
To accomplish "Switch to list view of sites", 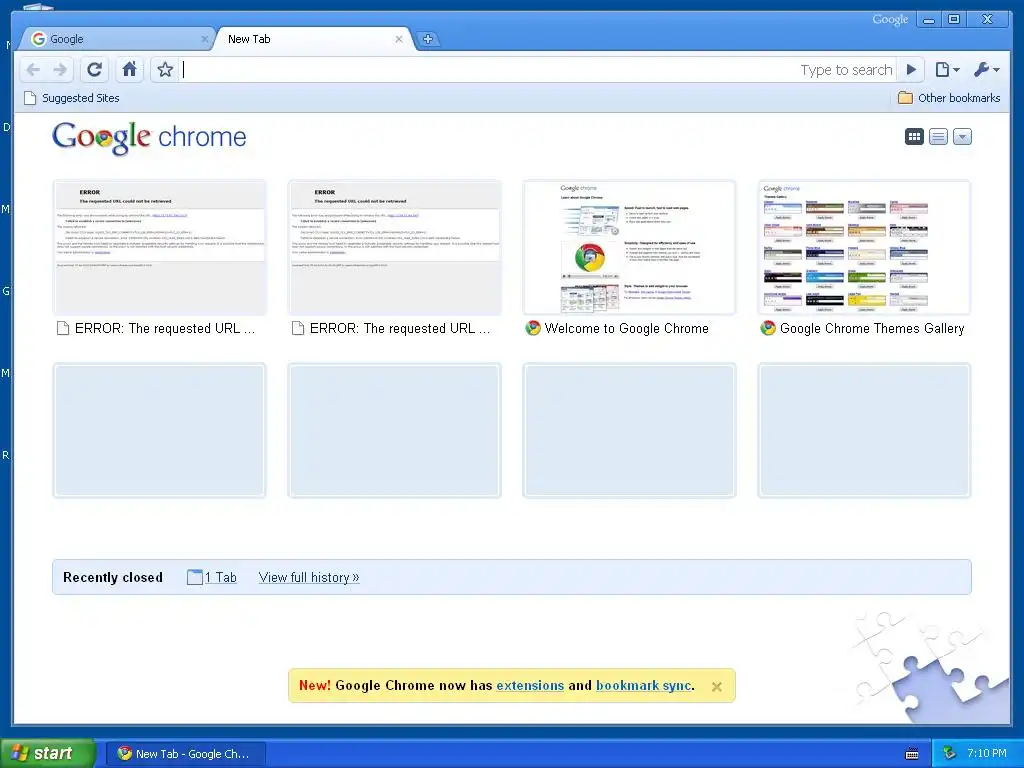I will click(x=938, y=136).
